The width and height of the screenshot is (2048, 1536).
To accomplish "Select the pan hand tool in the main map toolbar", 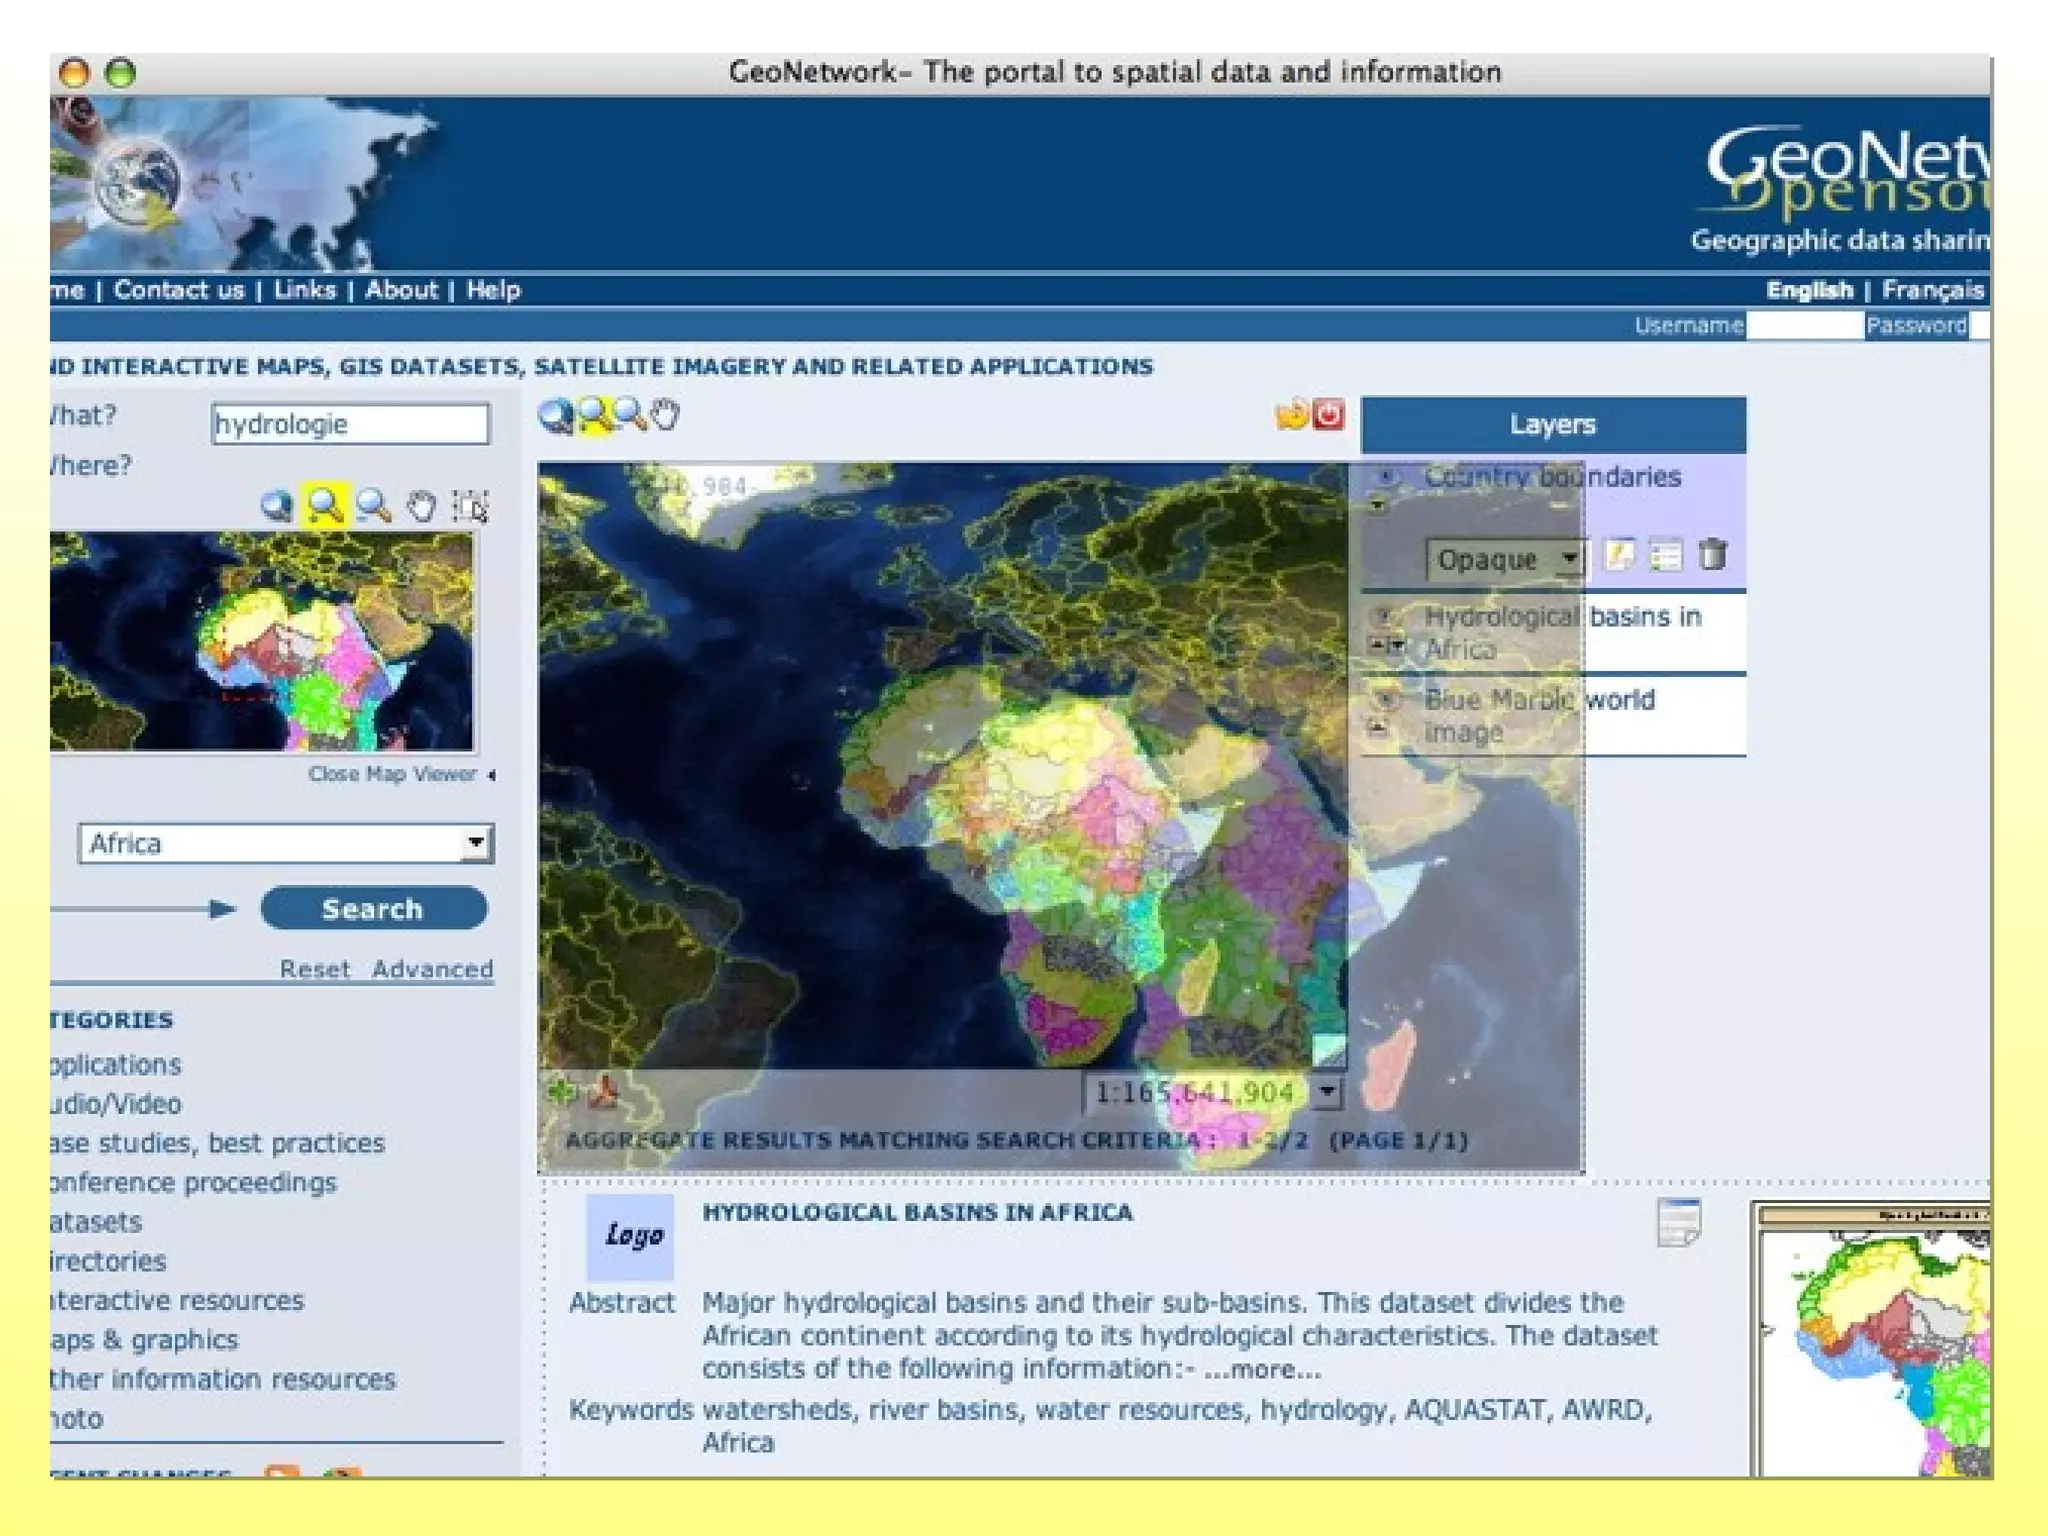I will point(665,414).
